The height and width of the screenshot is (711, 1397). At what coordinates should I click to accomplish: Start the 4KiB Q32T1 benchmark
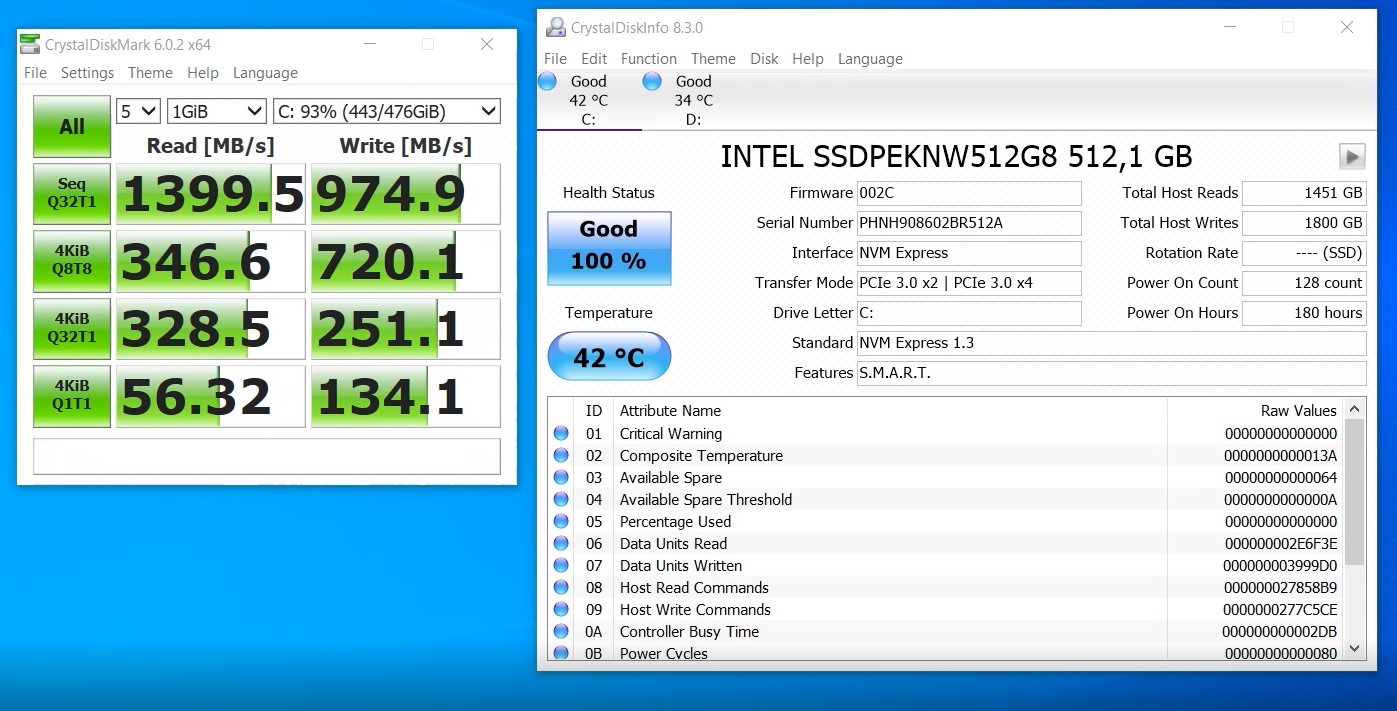(72, 328)
